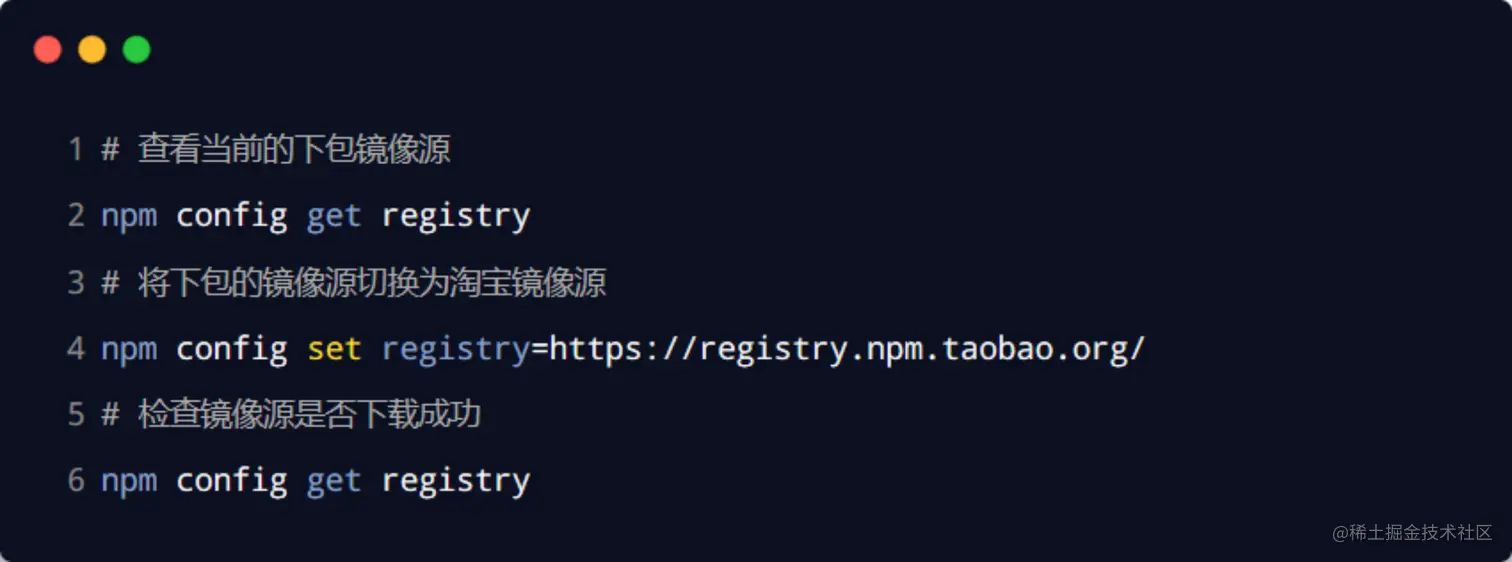Viewport: 1512px width, 562px height.
Task: Click 'get' keyword on line 6
Action: [334, 482]
